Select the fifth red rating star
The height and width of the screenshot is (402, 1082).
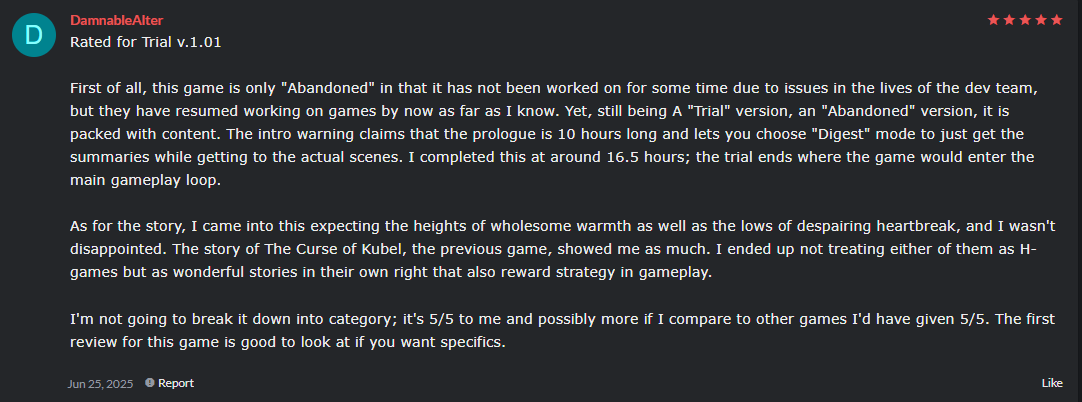(1056, 20)
